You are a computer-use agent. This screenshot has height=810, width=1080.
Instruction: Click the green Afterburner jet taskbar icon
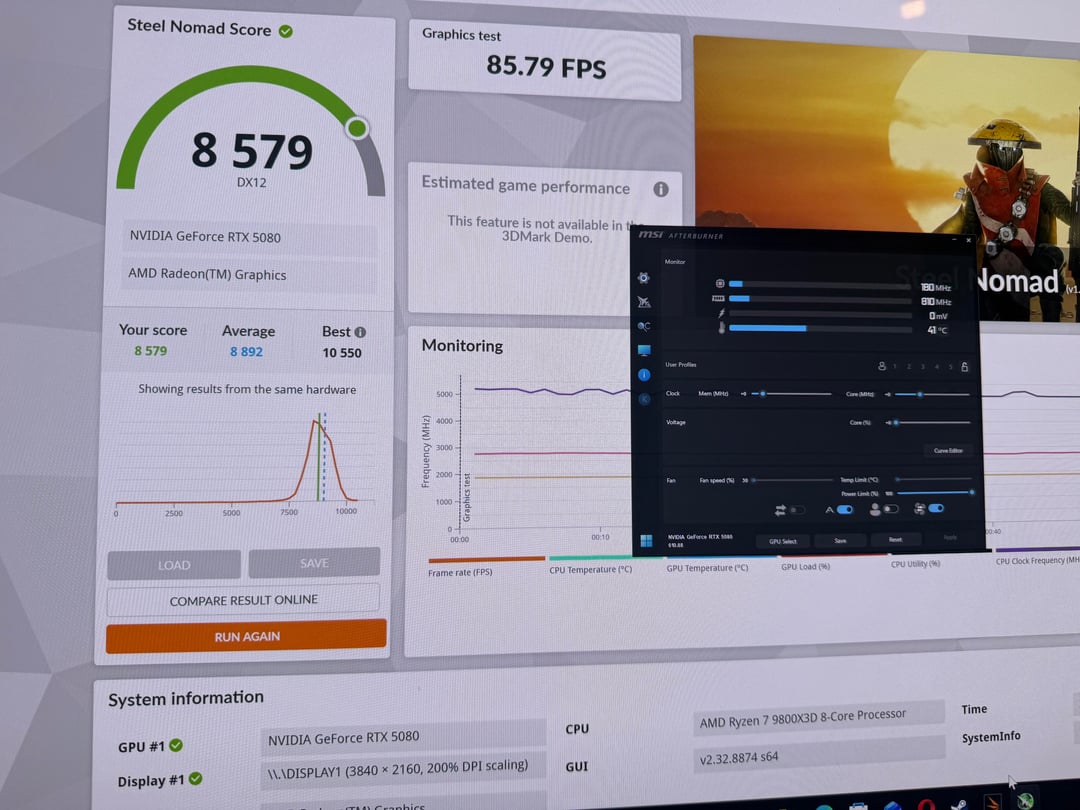1026,800
